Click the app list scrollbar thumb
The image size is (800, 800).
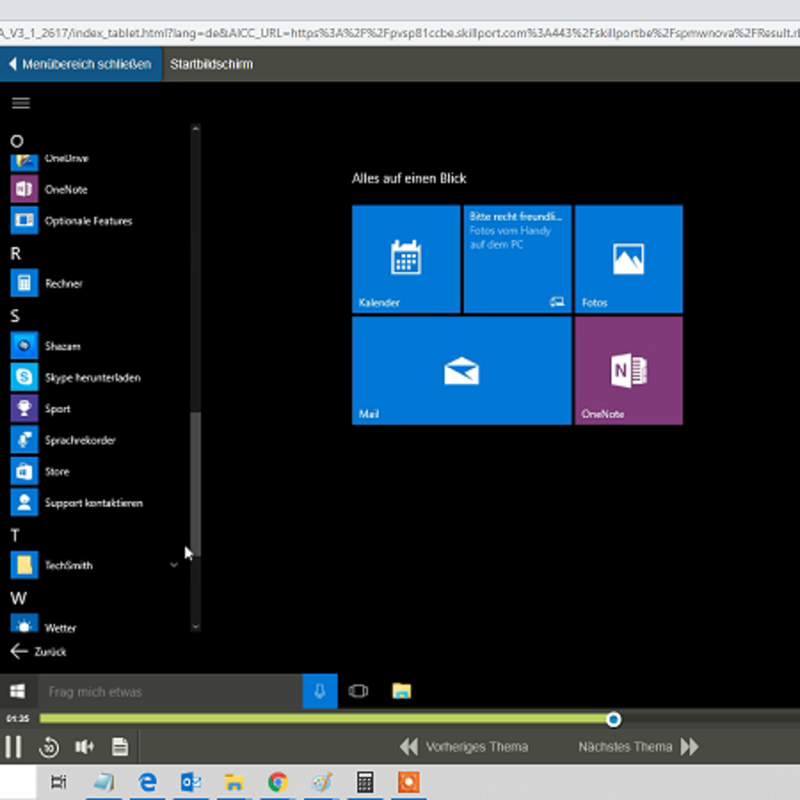pos(195,484)
